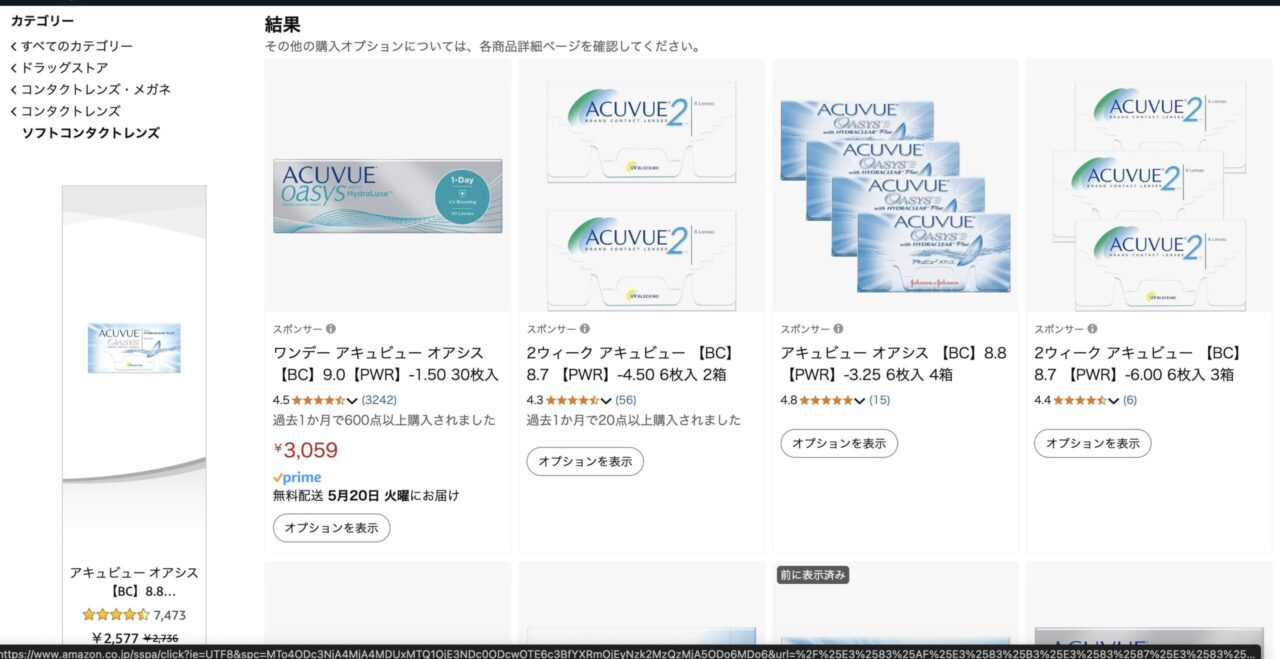The height and width of the screenshot is (659, 1280).
Task: Open sponsor info icon on 2ウィーク -6.00 card
Action: pos(1092,329)
